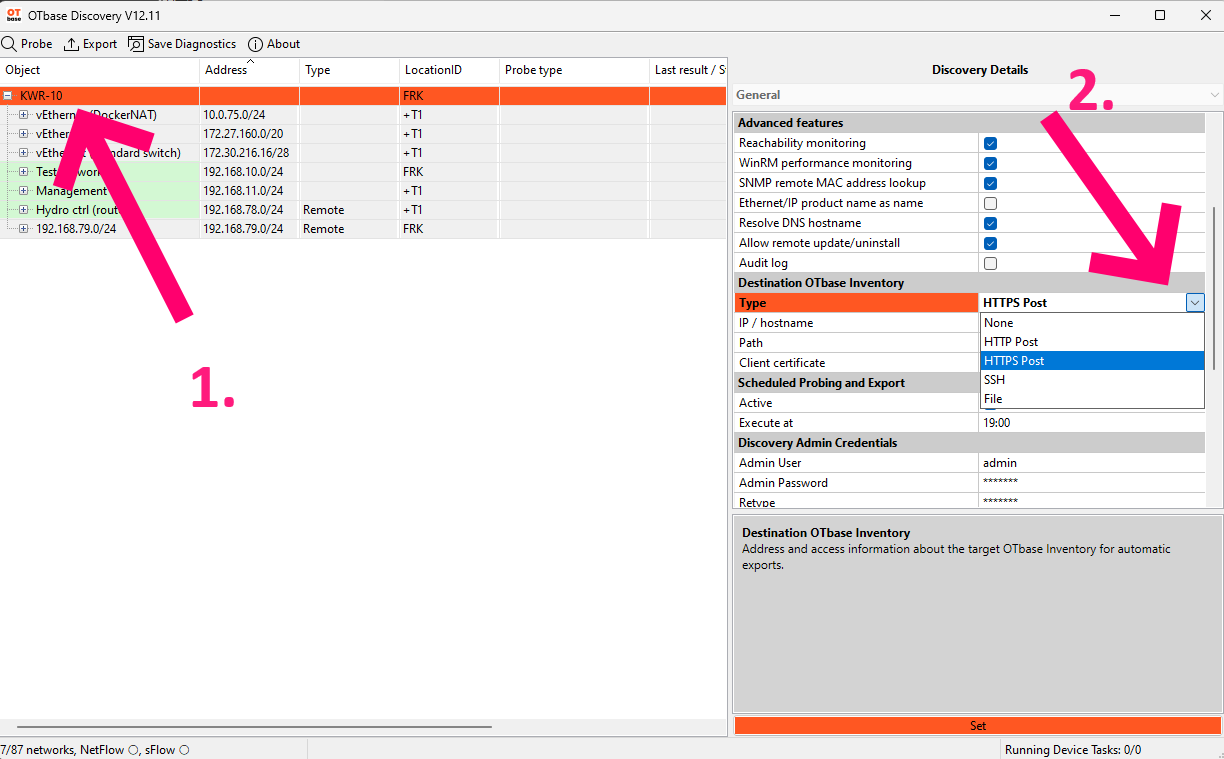The image size is (1224, 759).
Task: Sort by the Probe type column header
Action: coord(575,70)
